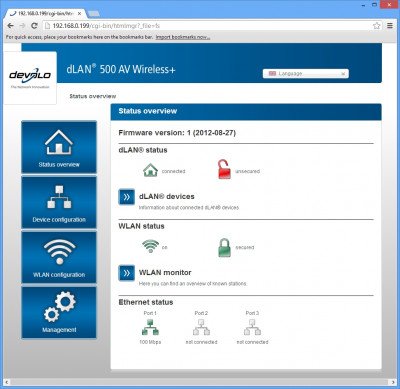Click the Status overview breadcrumb text
This screenshot has width=400, height=389.
(93, 96)
